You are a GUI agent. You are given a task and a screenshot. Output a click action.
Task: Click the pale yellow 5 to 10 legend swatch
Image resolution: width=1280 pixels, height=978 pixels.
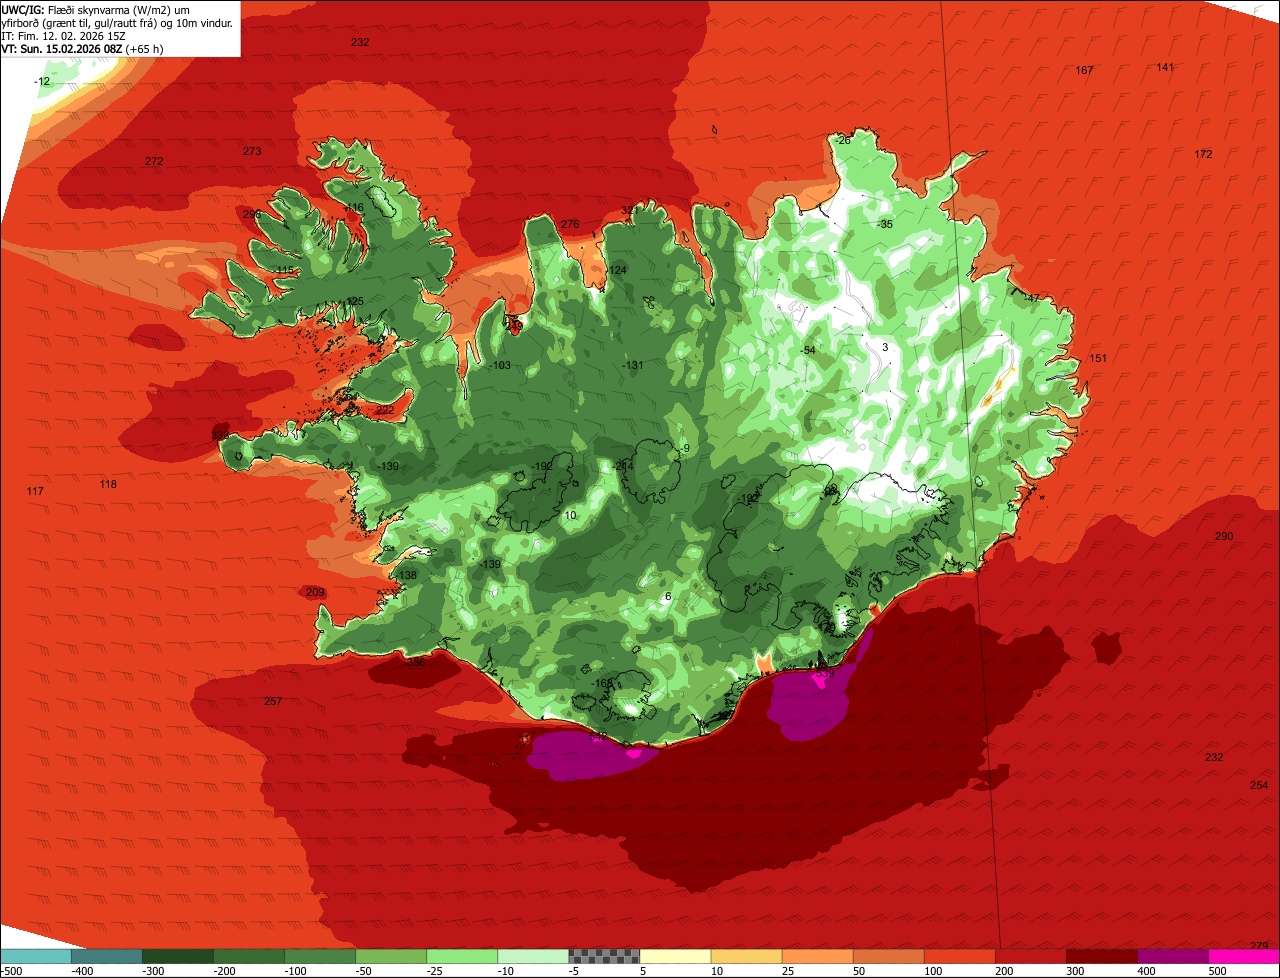coord(675,957)
